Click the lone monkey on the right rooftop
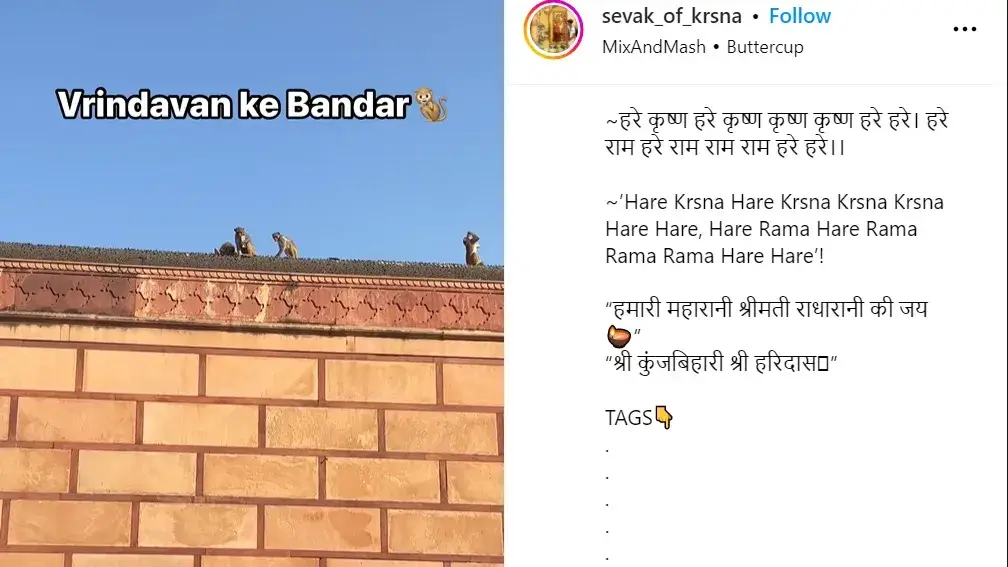 click(x=472, y=249)
